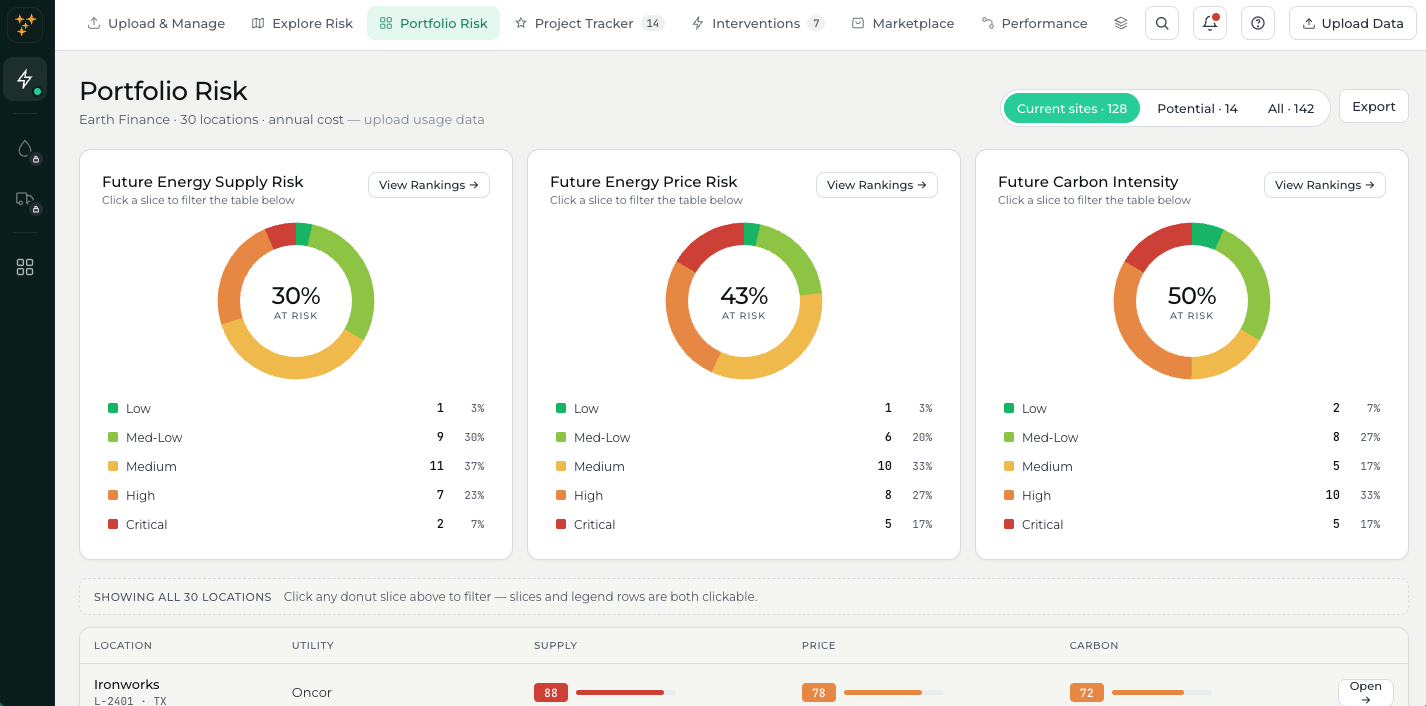This screenshot has width=1426, height=706.
Task: Go to the Marketplace tab
Action: 903,23
